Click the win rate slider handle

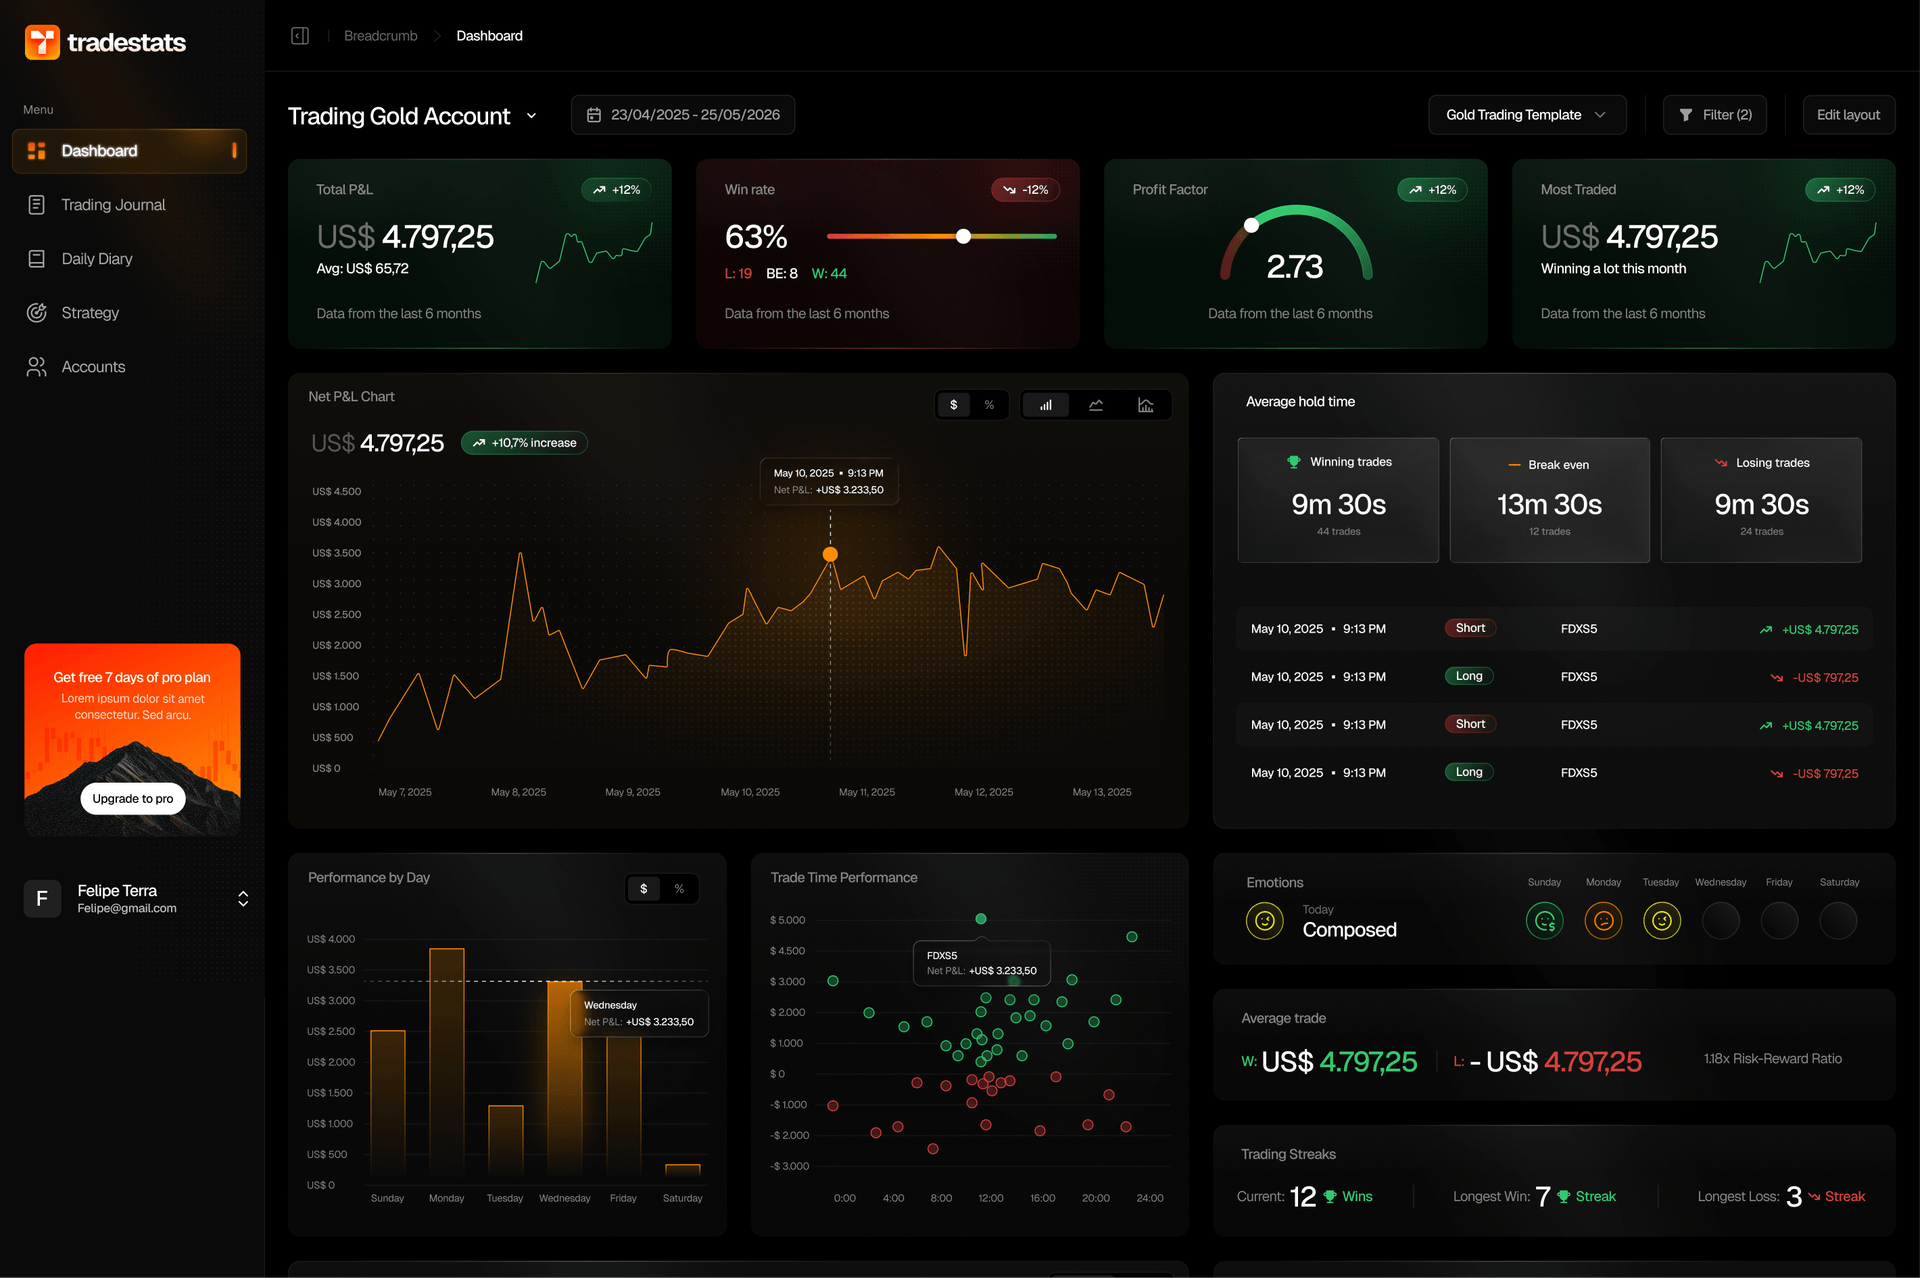pos(963,236)
